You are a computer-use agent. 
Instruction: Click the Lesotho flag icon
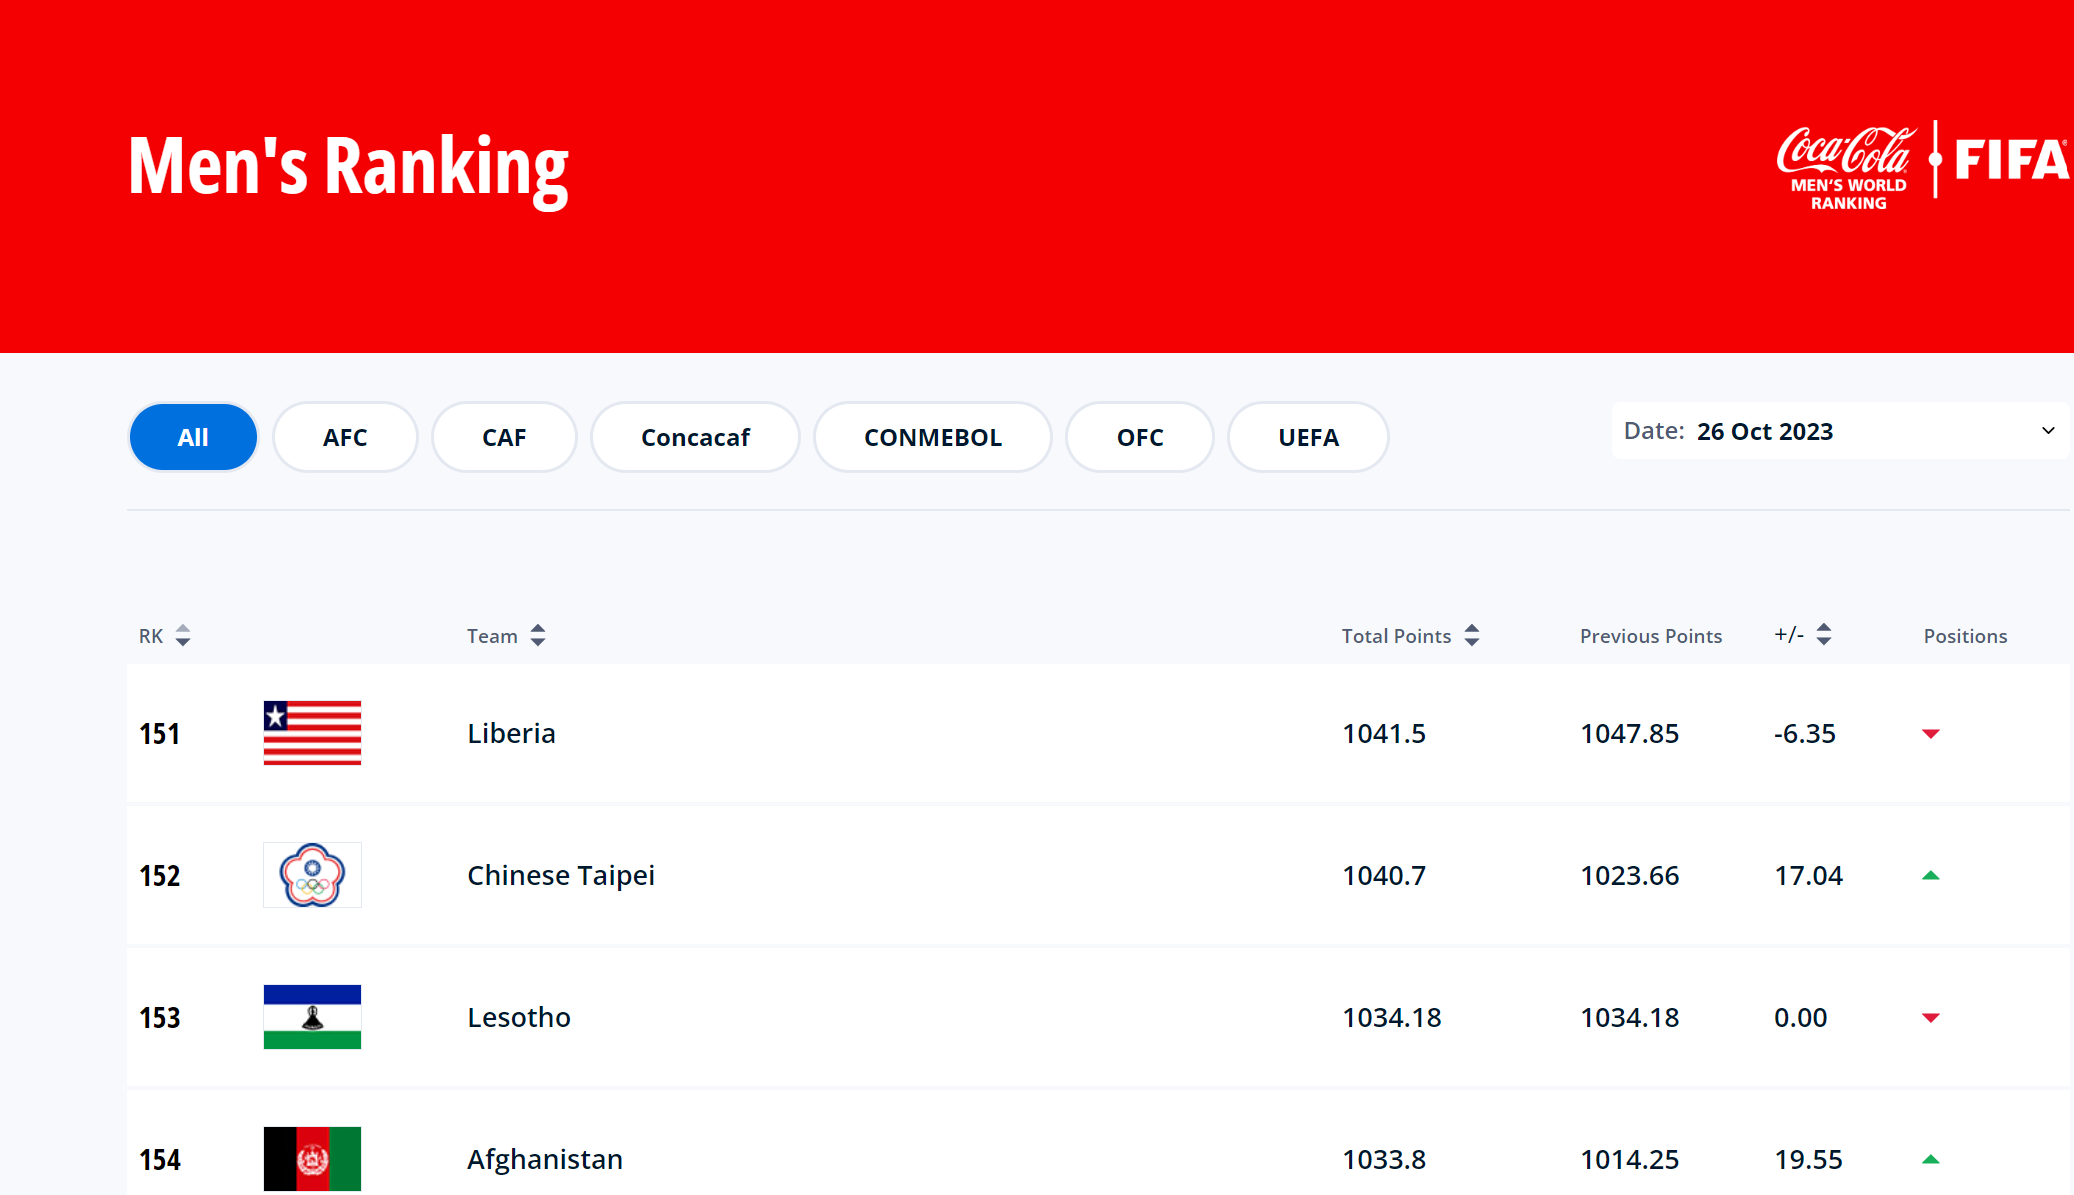pos(312,1017)
